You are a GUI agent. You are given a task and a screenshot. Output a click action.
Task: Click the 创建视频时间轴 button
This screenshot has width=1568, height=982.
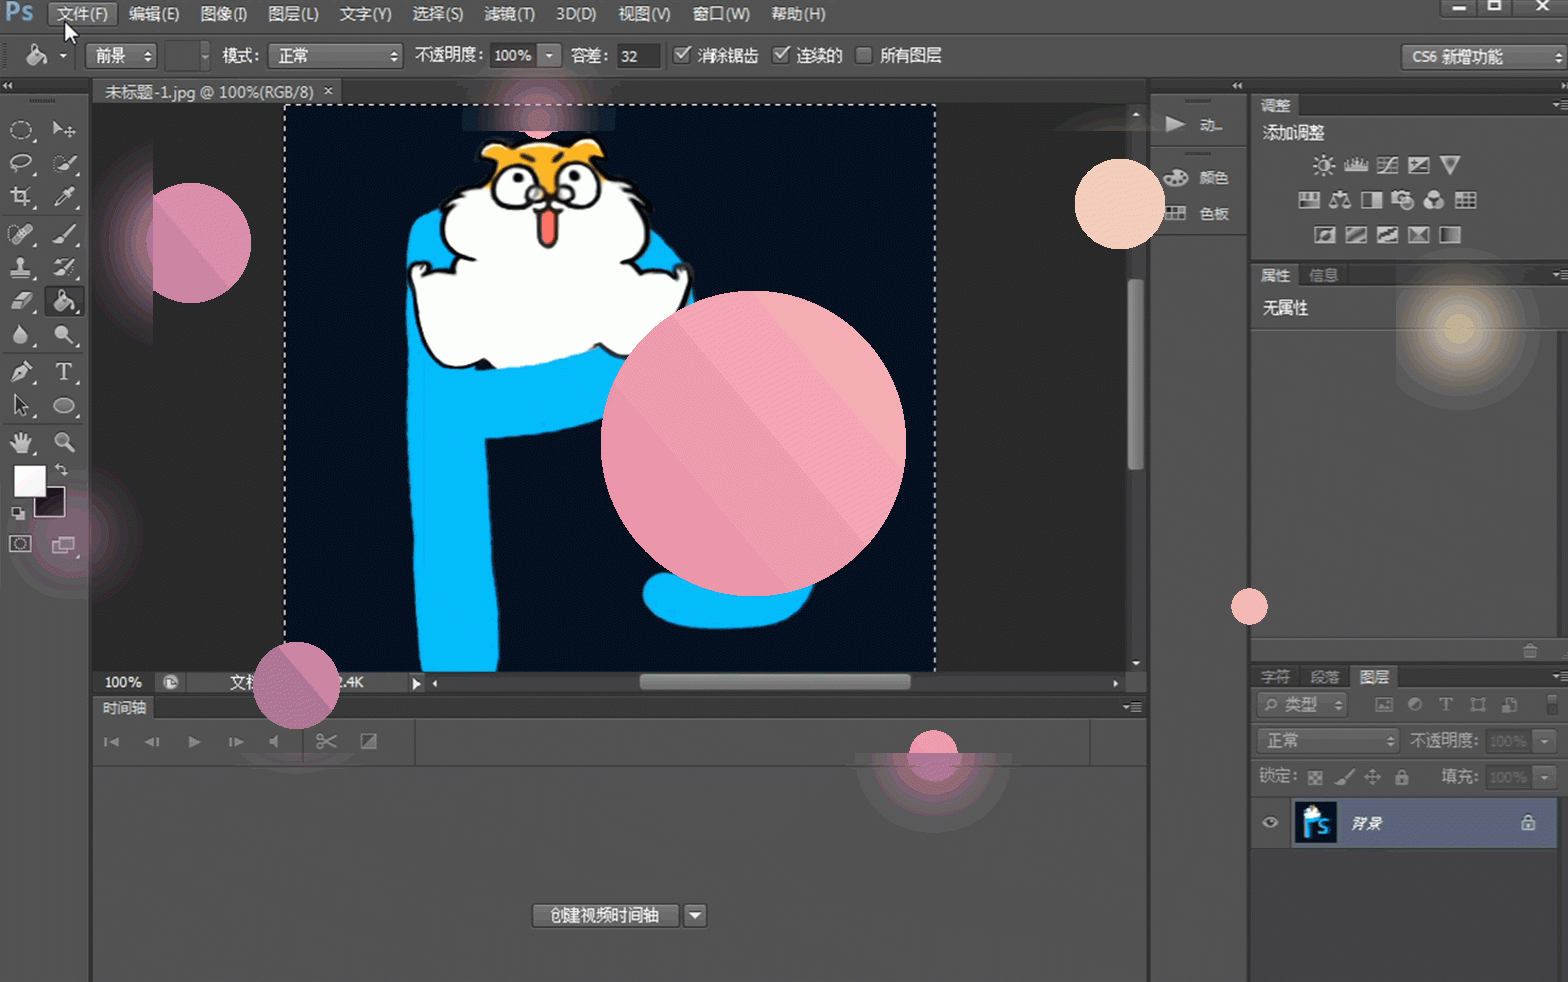605,915
